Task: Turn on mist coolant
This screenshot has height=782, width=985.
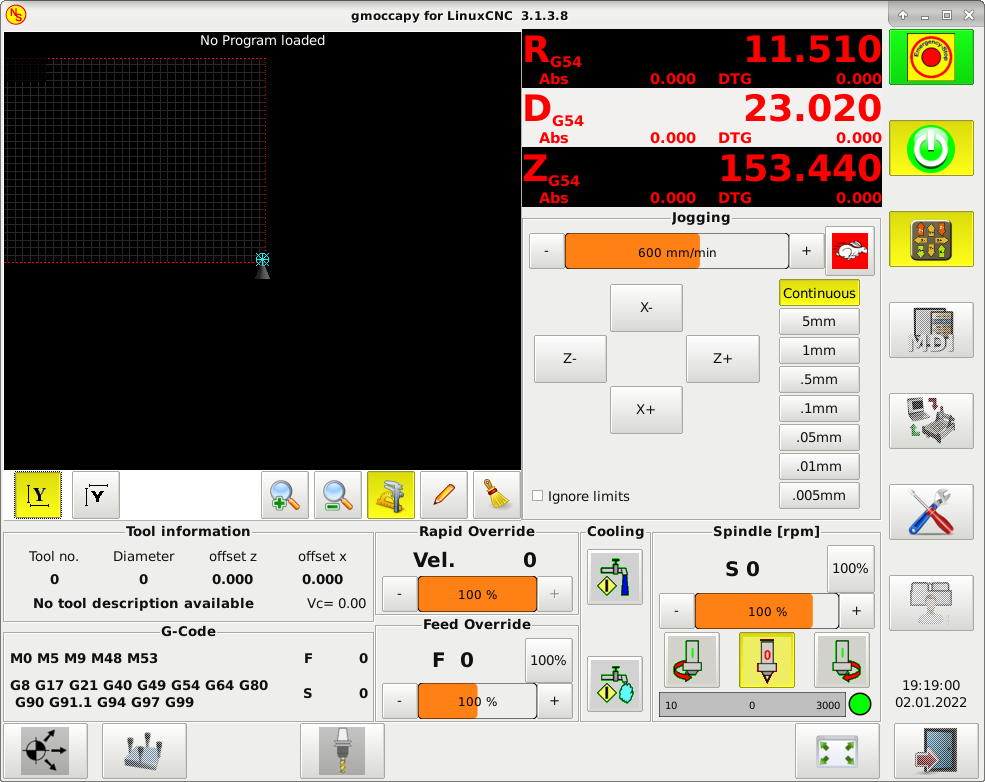Action: point(615,684)
